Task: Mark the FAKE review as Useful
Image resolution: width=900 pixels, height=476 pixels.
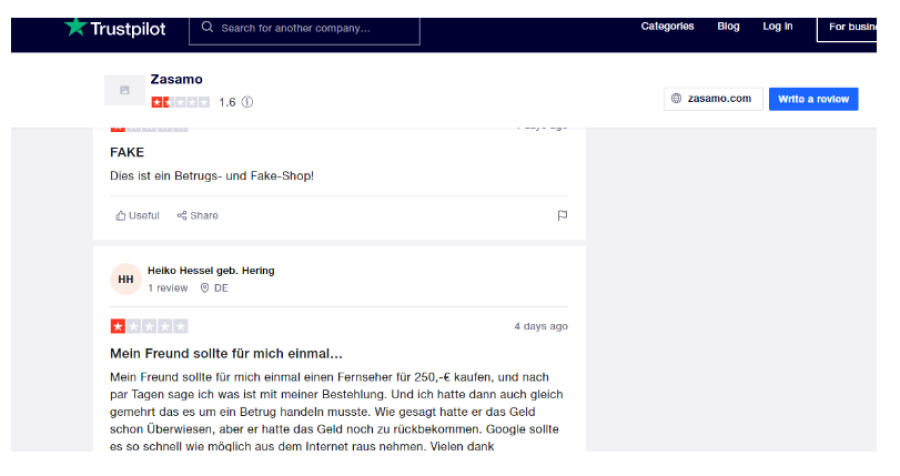Action: [137, 216]
